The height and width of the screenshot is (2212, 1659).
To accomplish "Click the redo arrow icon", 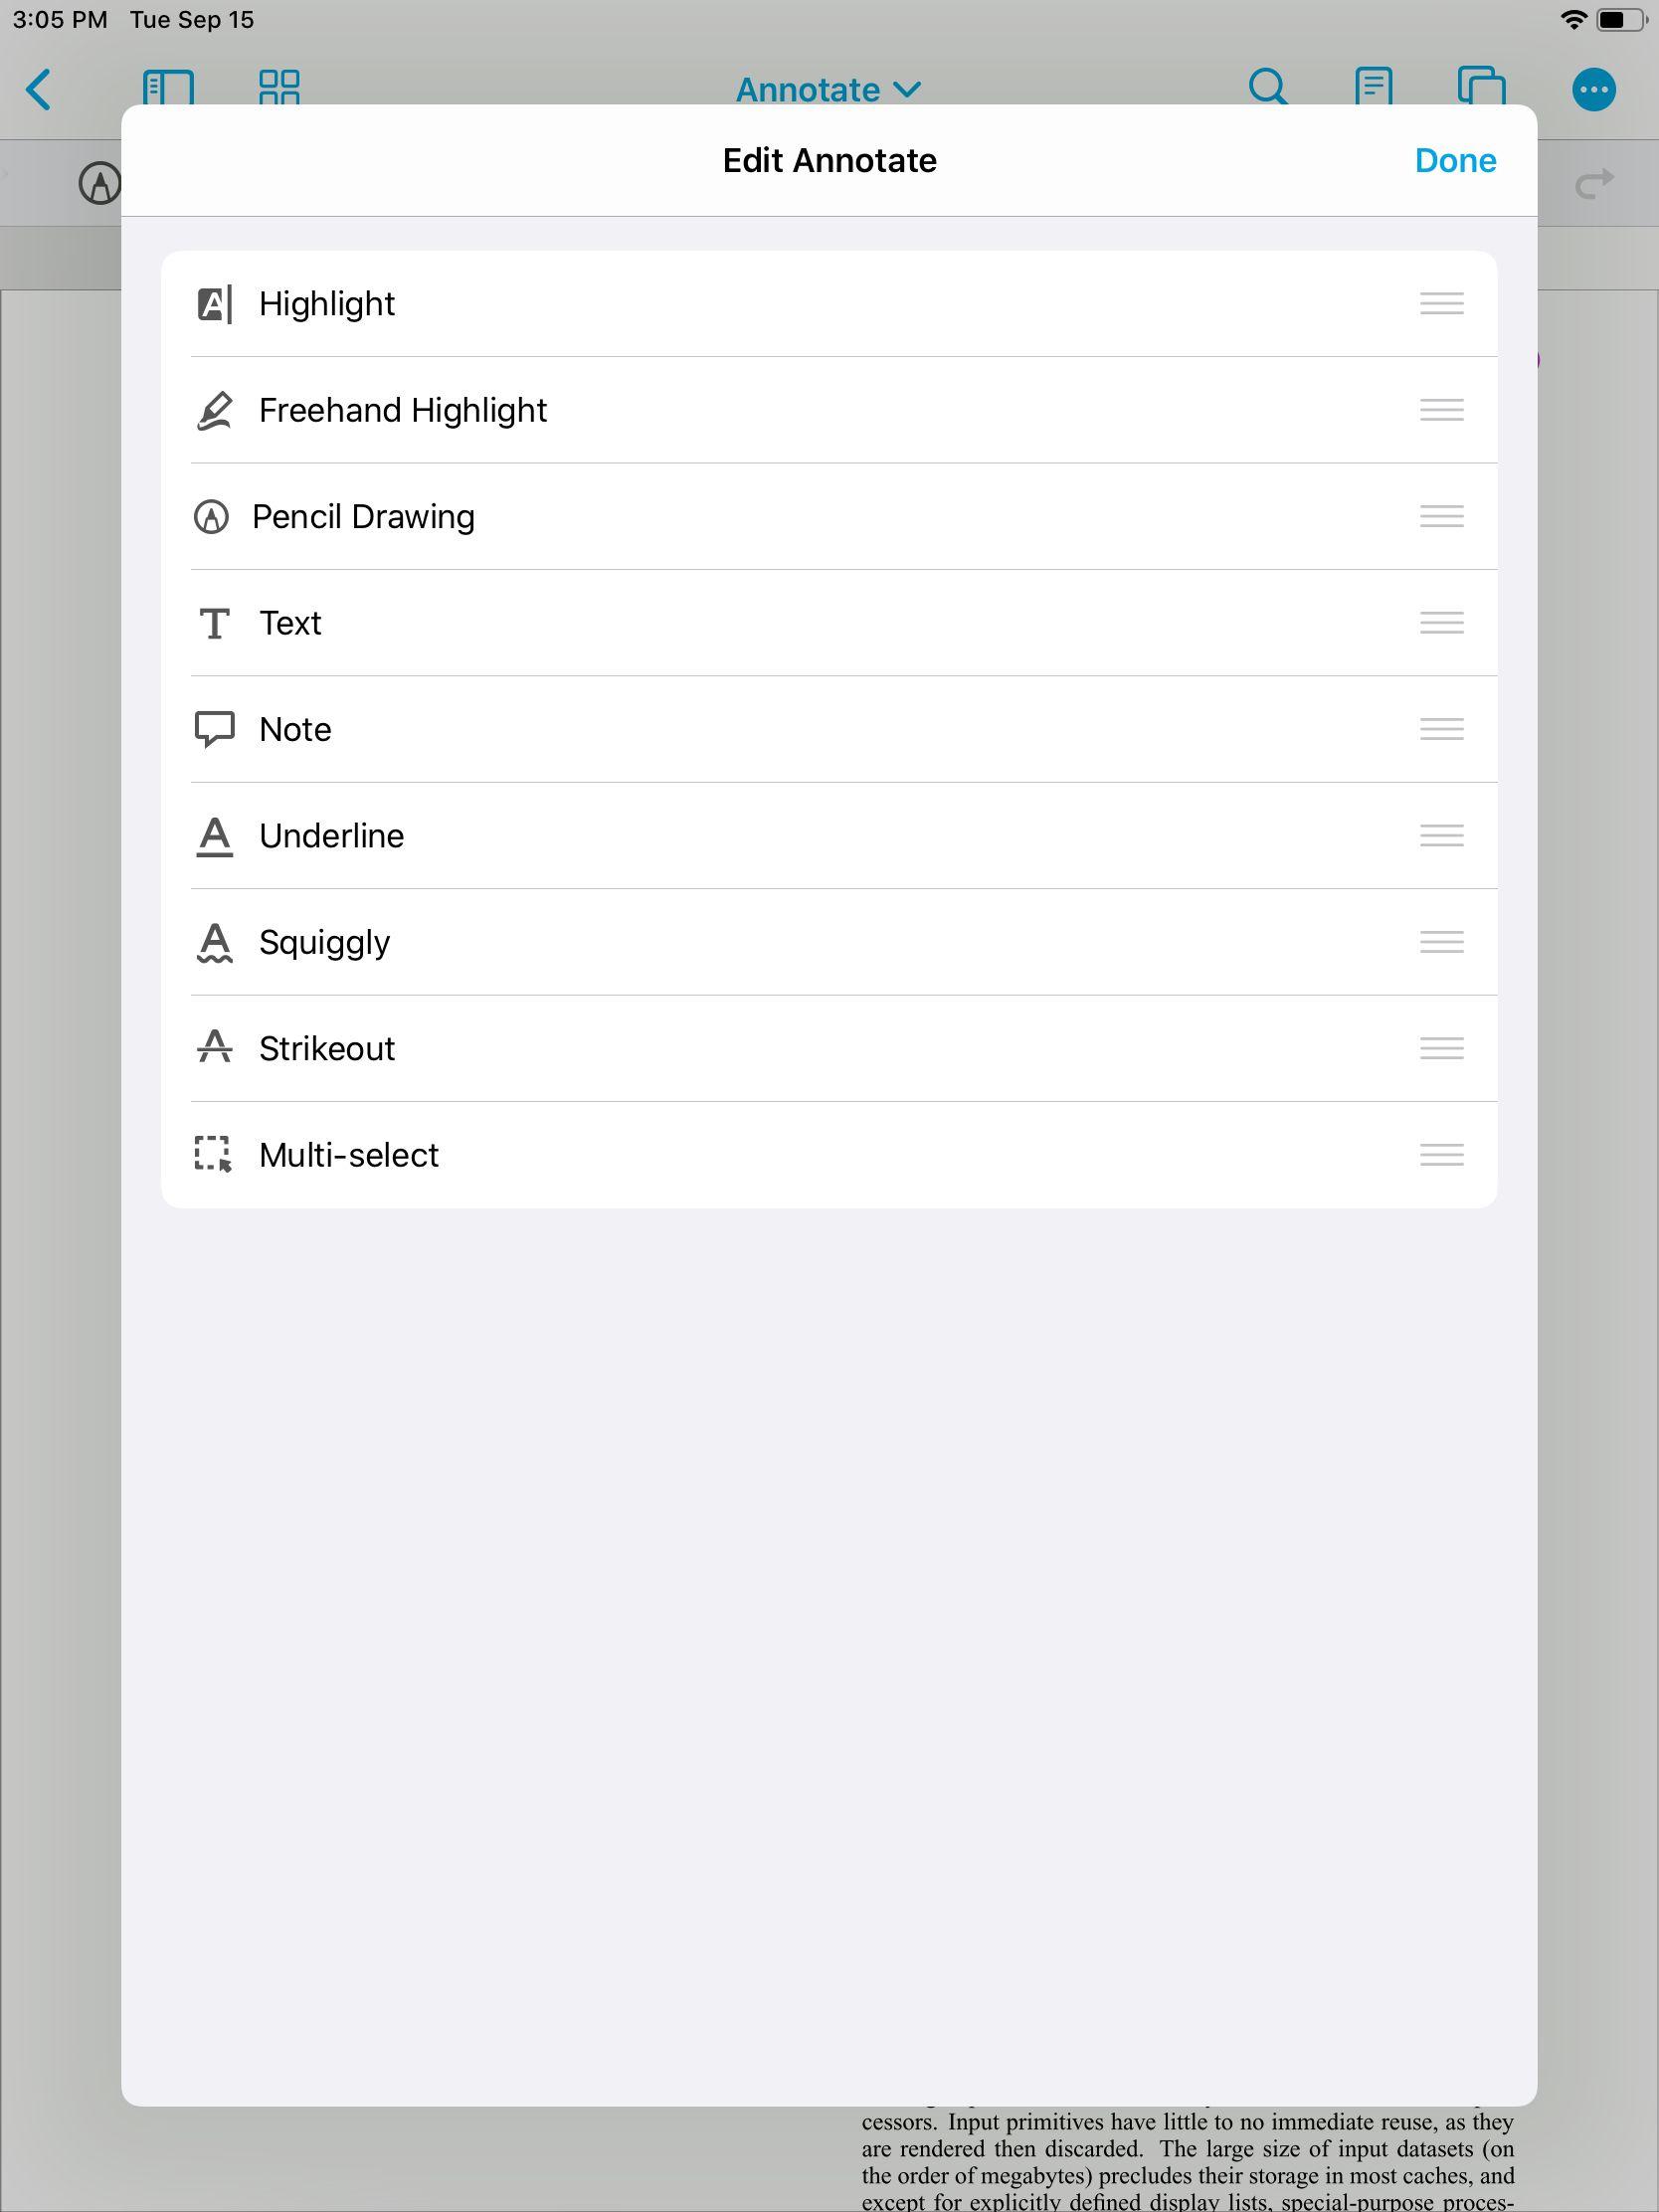I will 1593,183.
